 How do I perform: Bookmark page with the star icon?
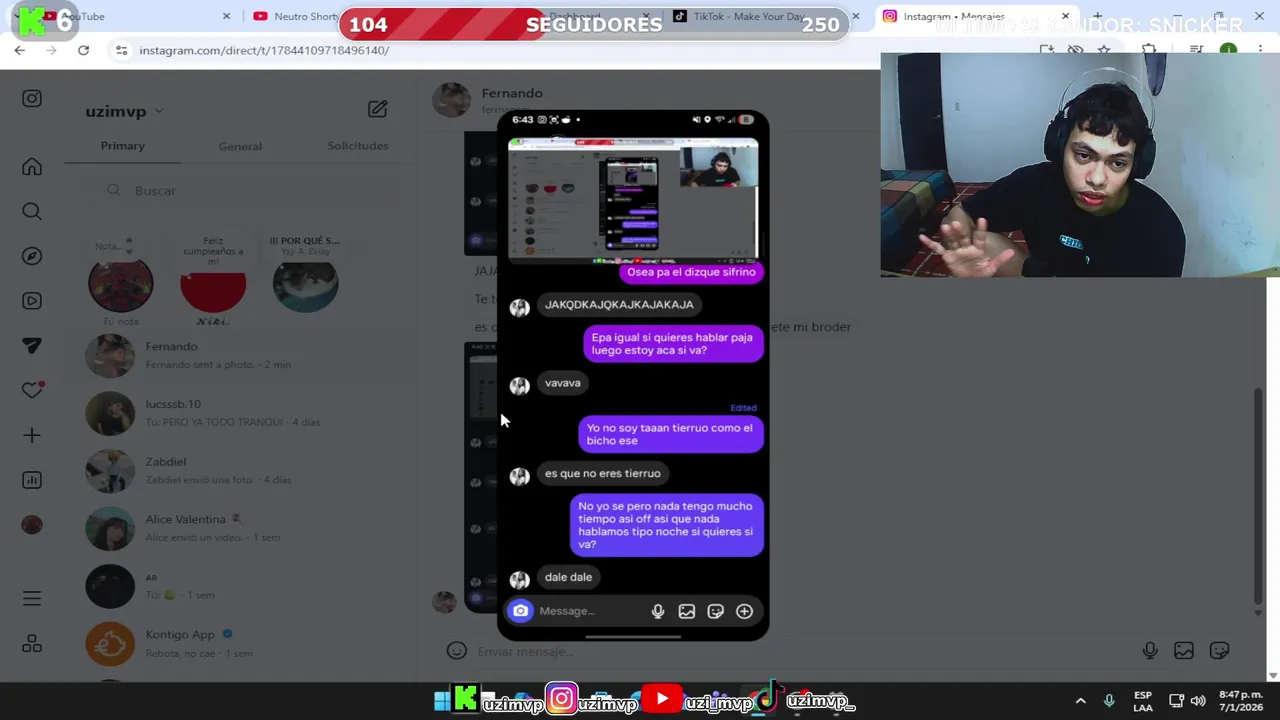click(1104, 50)
